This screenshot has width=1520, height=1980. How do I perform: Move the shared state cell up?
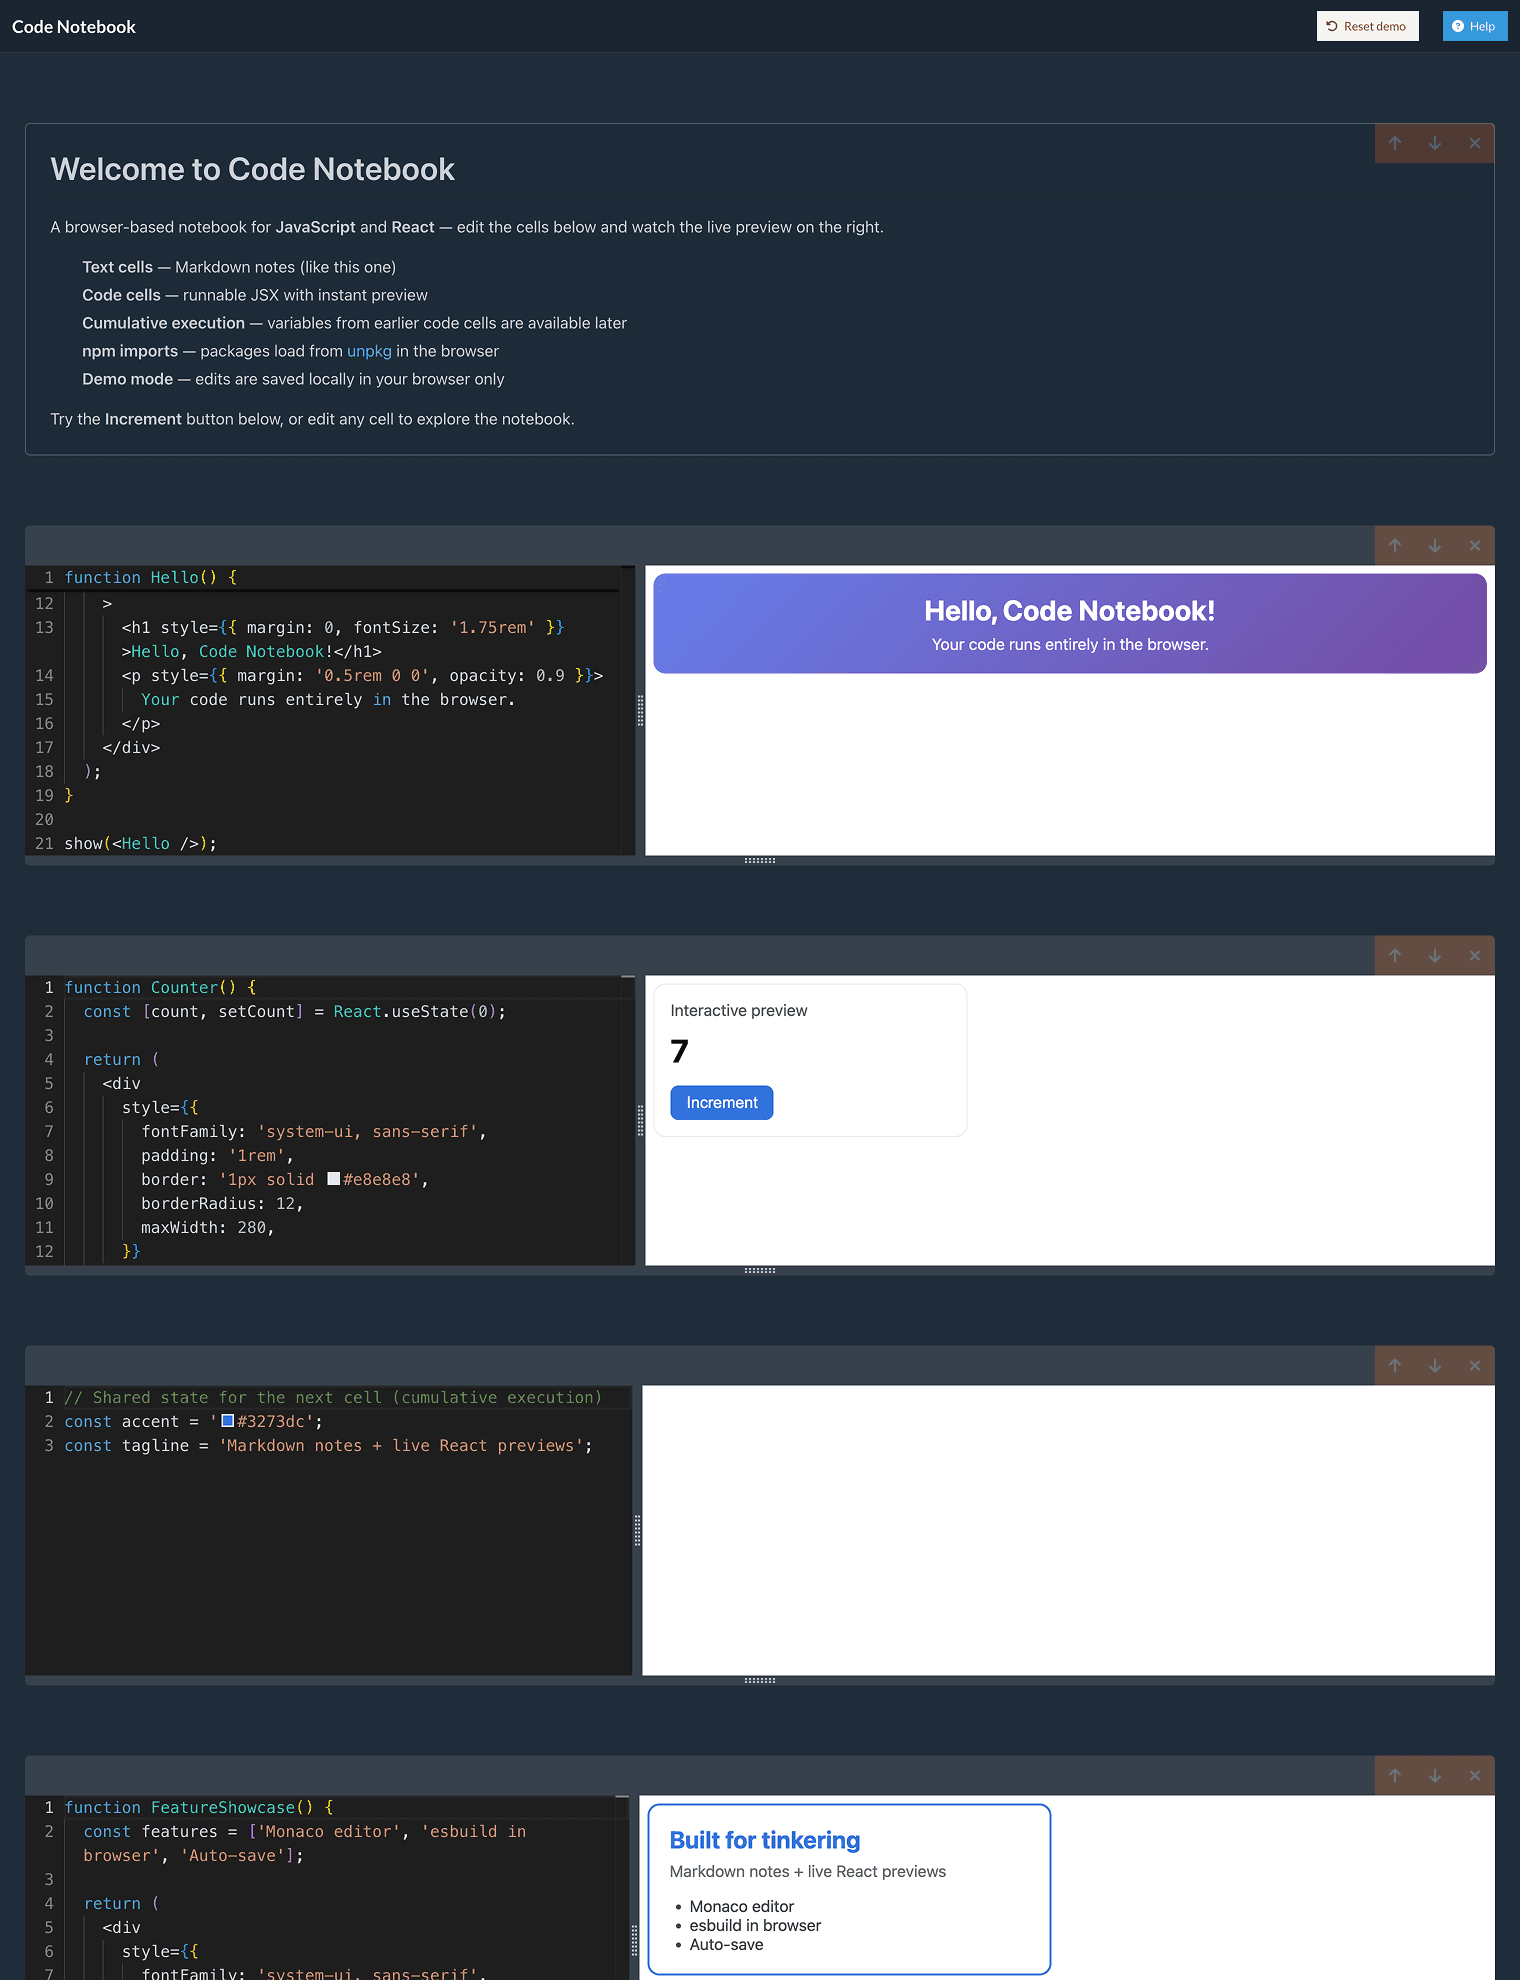(x=1395, y=1365)
